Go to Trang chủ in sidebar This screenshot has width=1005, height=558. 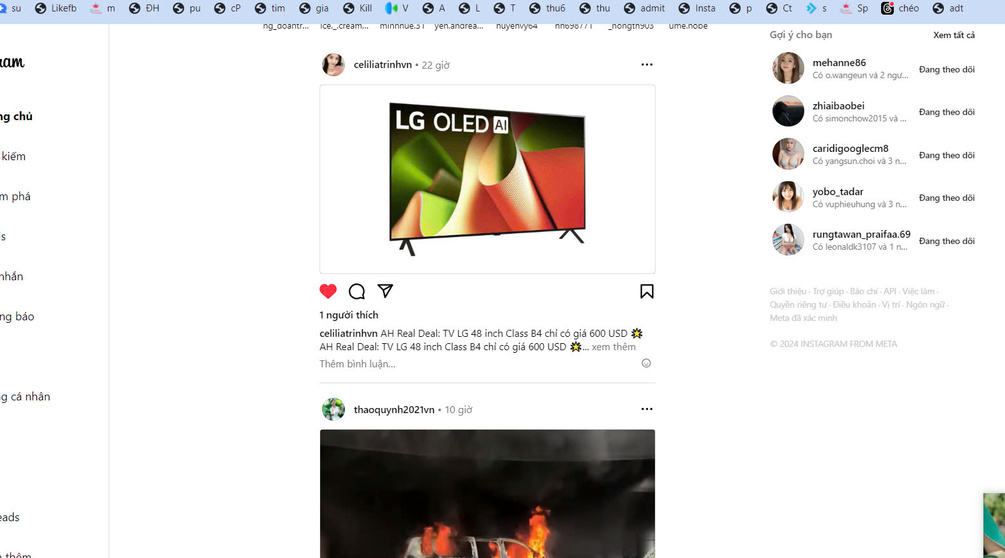(x=16, y=116)
